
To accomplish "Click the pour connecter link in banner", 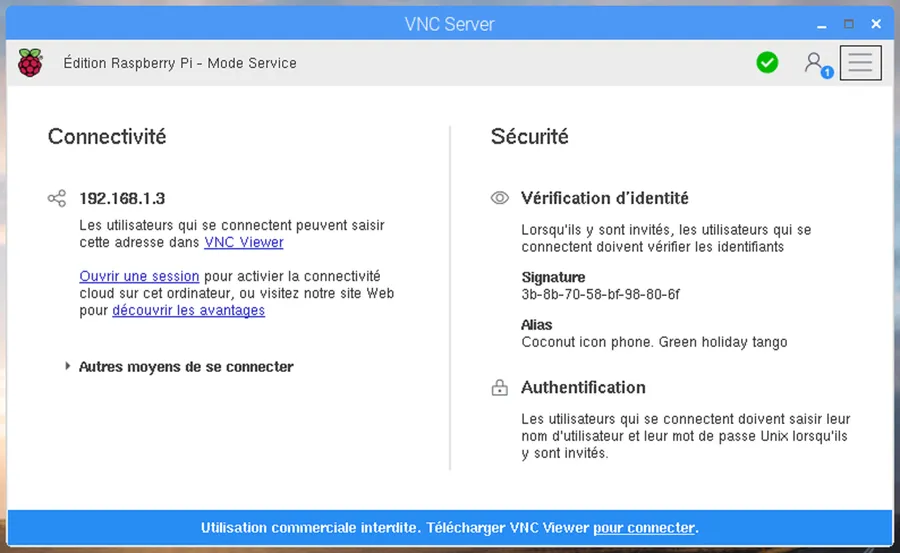I will 643,528.
